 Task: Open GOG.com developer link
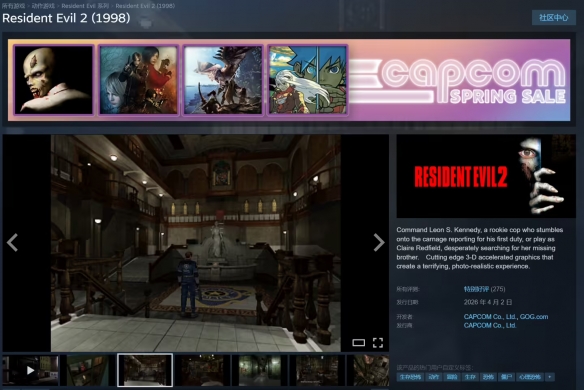click(x=534, y=317)
